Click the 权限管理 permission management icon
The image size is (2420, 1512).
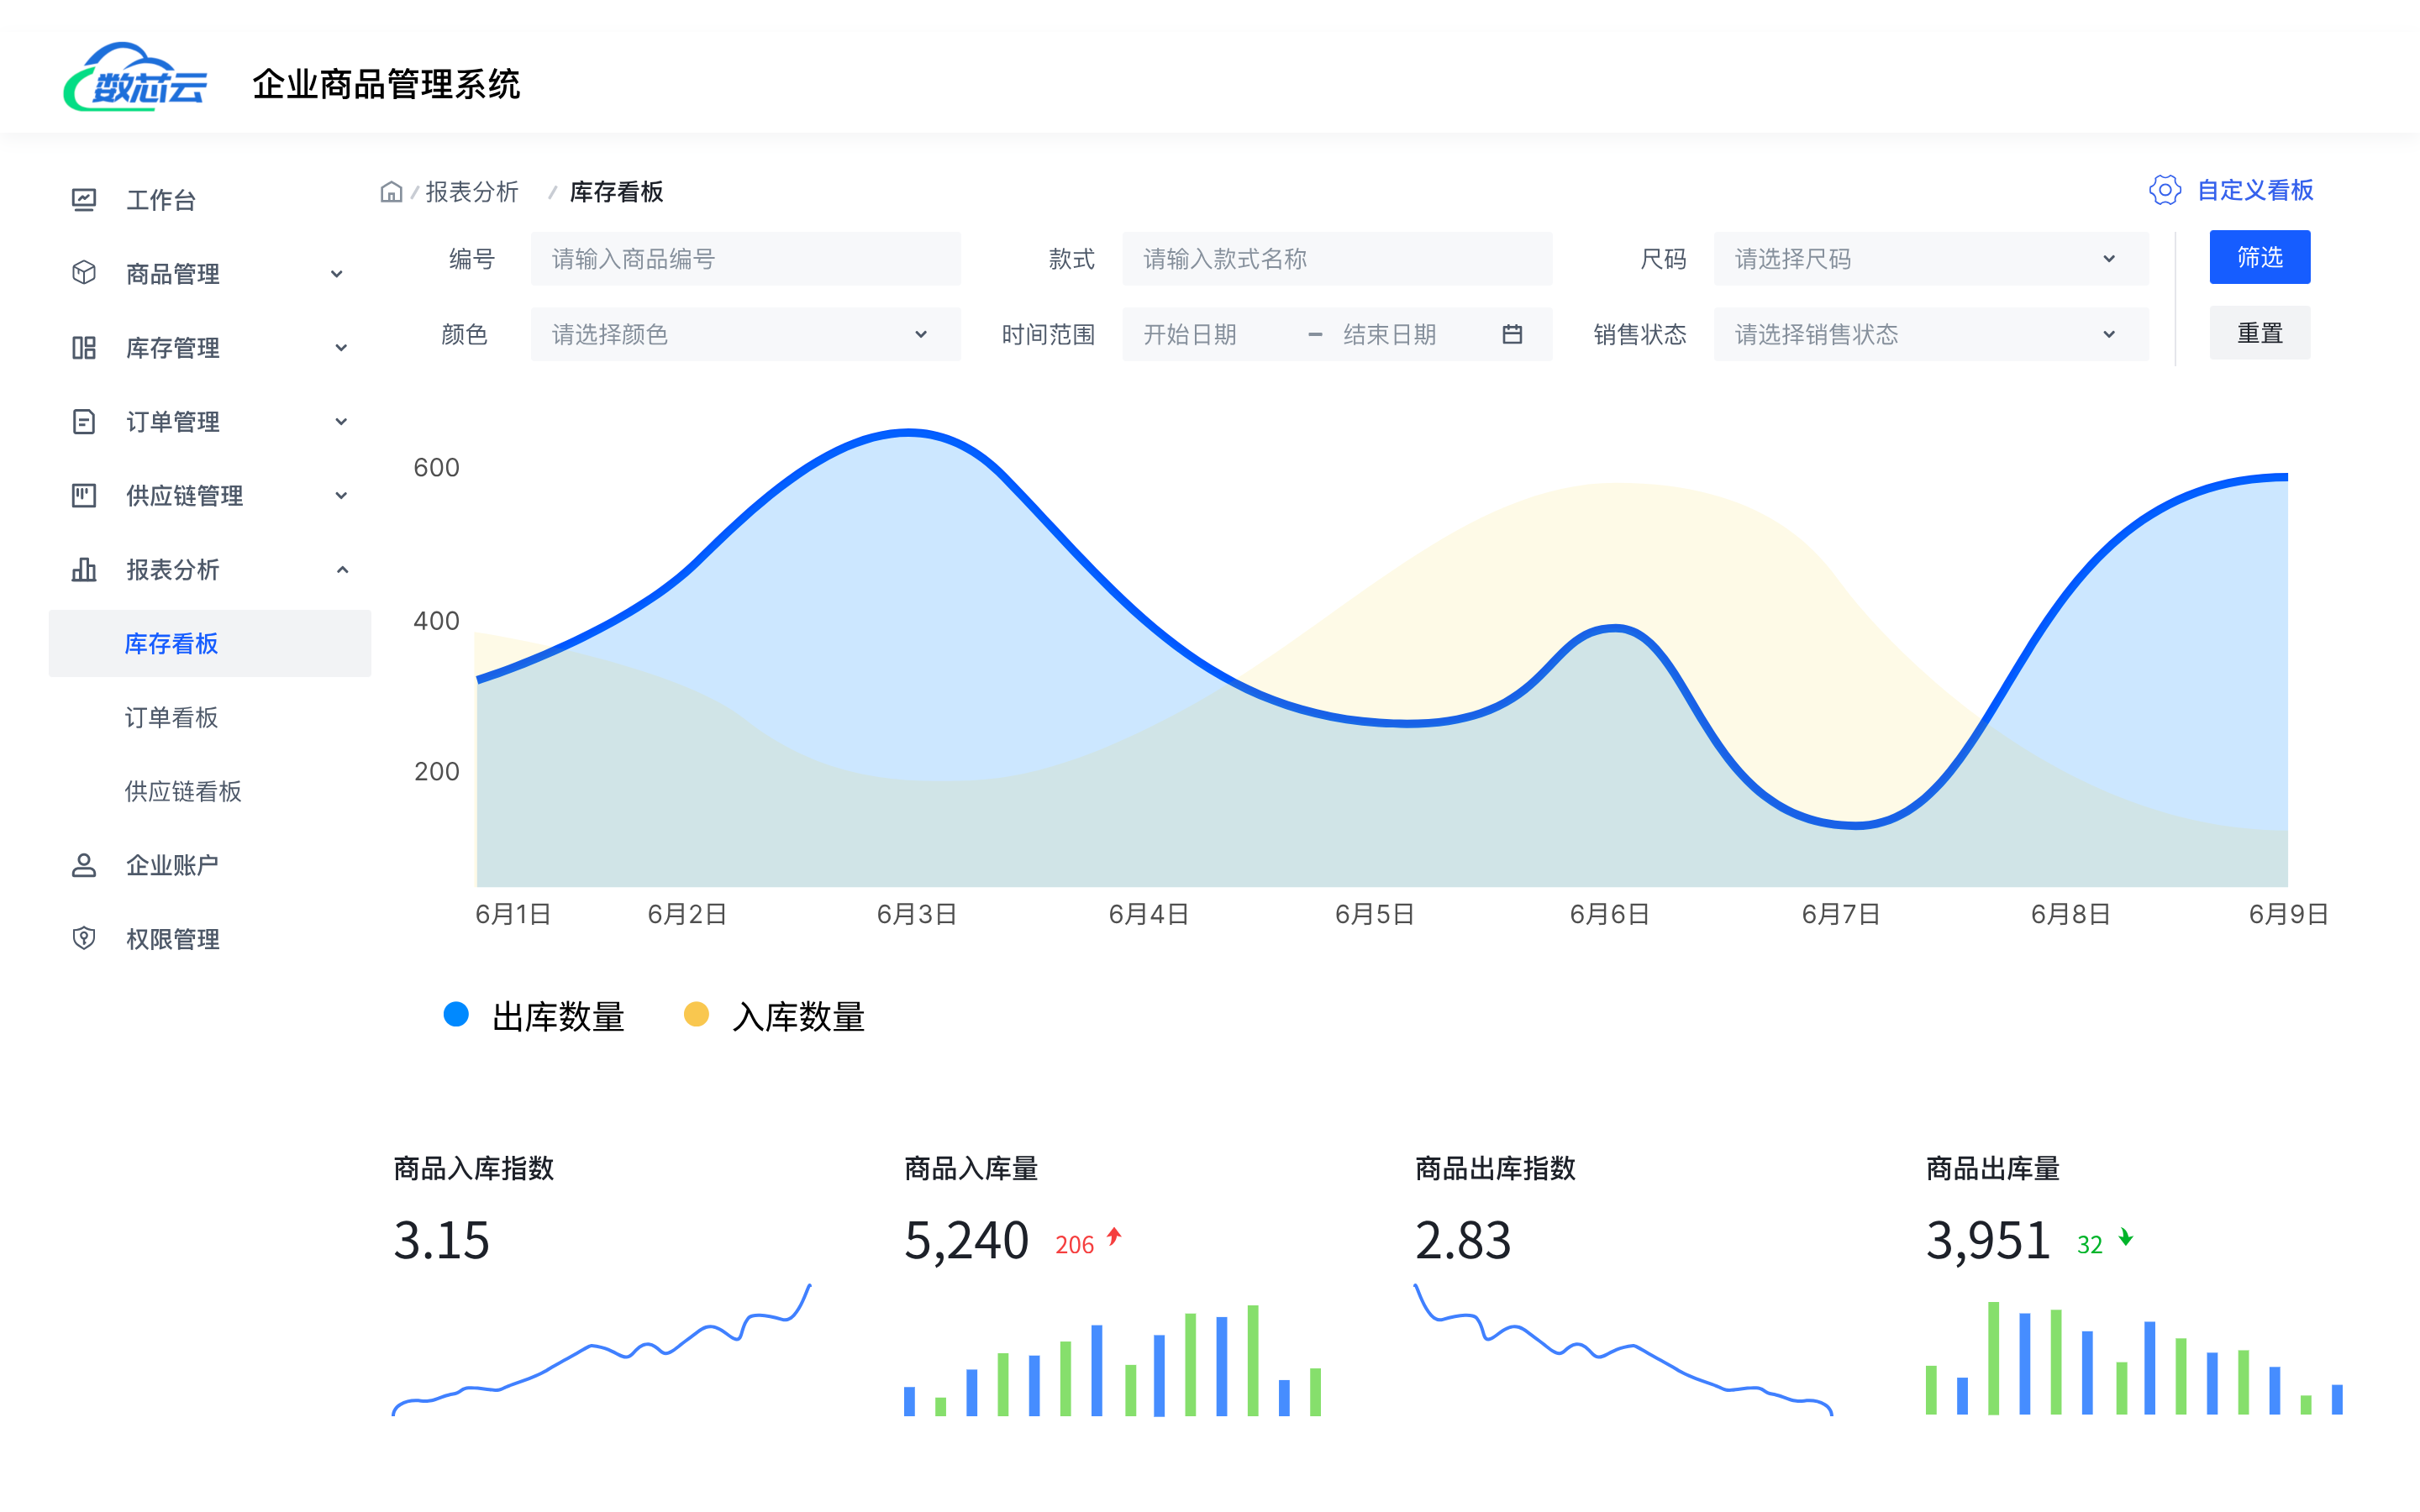(x=84, y=938)
